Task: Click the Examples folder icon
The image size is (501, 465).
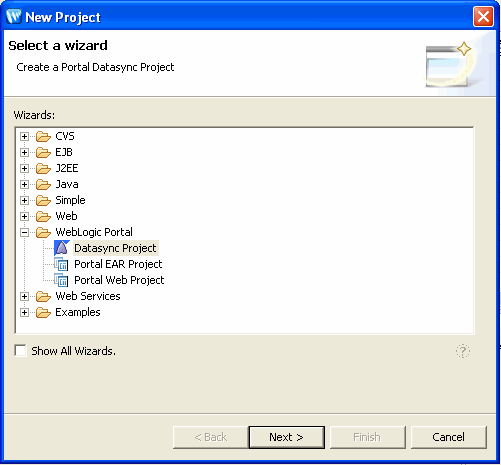Action: [43, 312]
